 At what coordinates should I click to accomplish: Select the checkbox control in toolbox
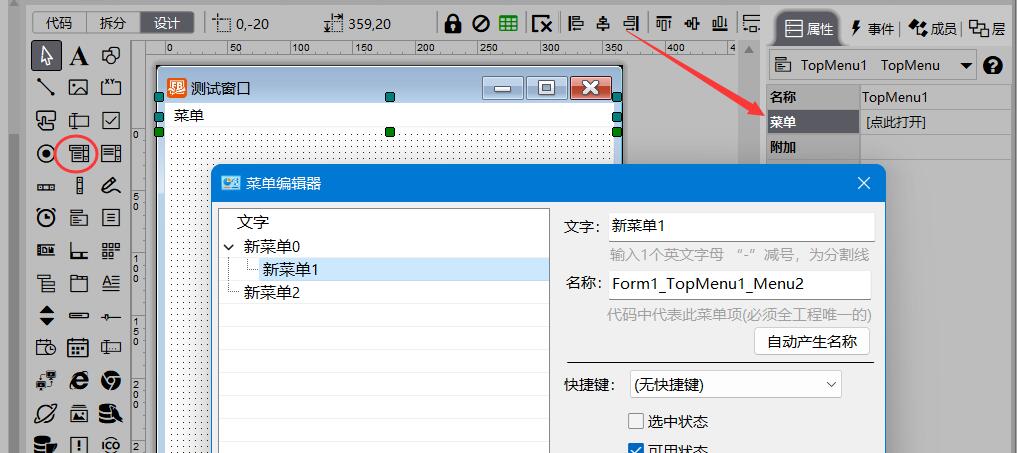point(111,120)
